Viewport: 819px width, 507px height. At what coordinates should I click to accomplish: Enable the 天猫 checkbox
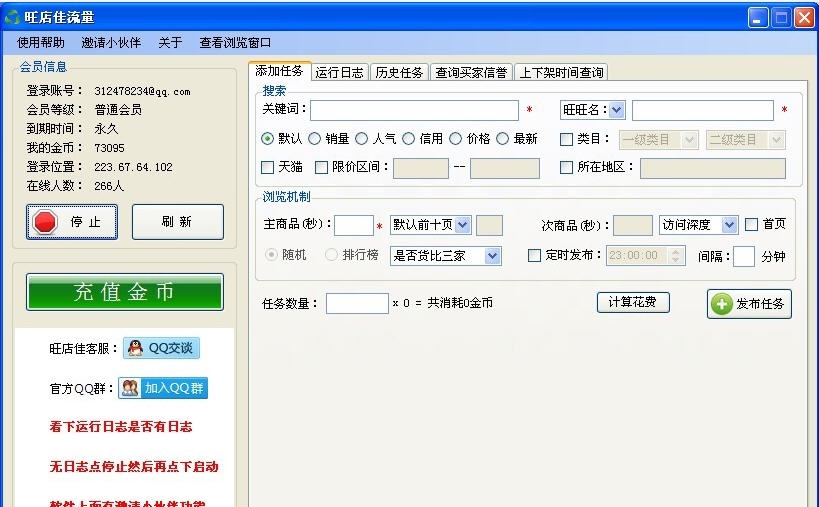(x=267, y=168)
